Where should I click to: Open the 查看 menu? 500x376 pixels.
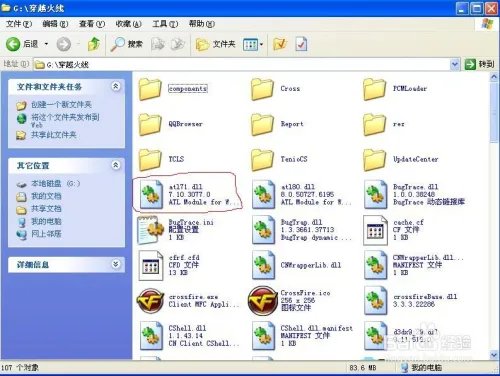(x=92, y=24)
